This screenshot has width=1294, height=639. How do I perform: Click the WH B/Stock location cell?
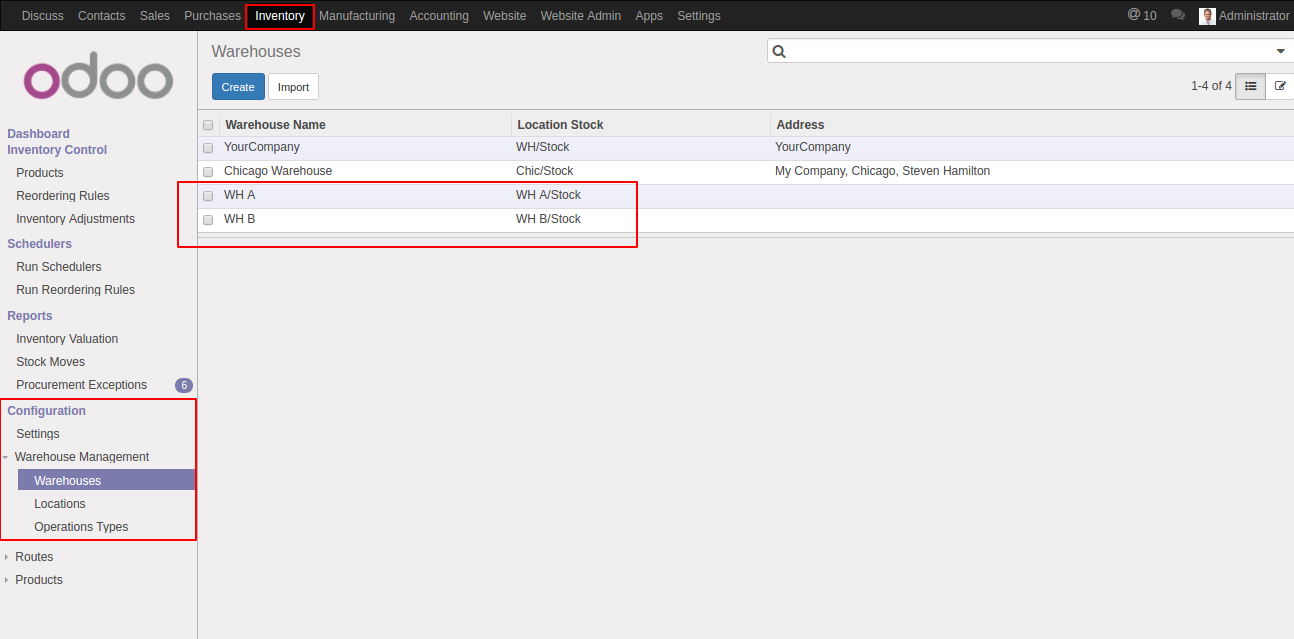[548, 219]
